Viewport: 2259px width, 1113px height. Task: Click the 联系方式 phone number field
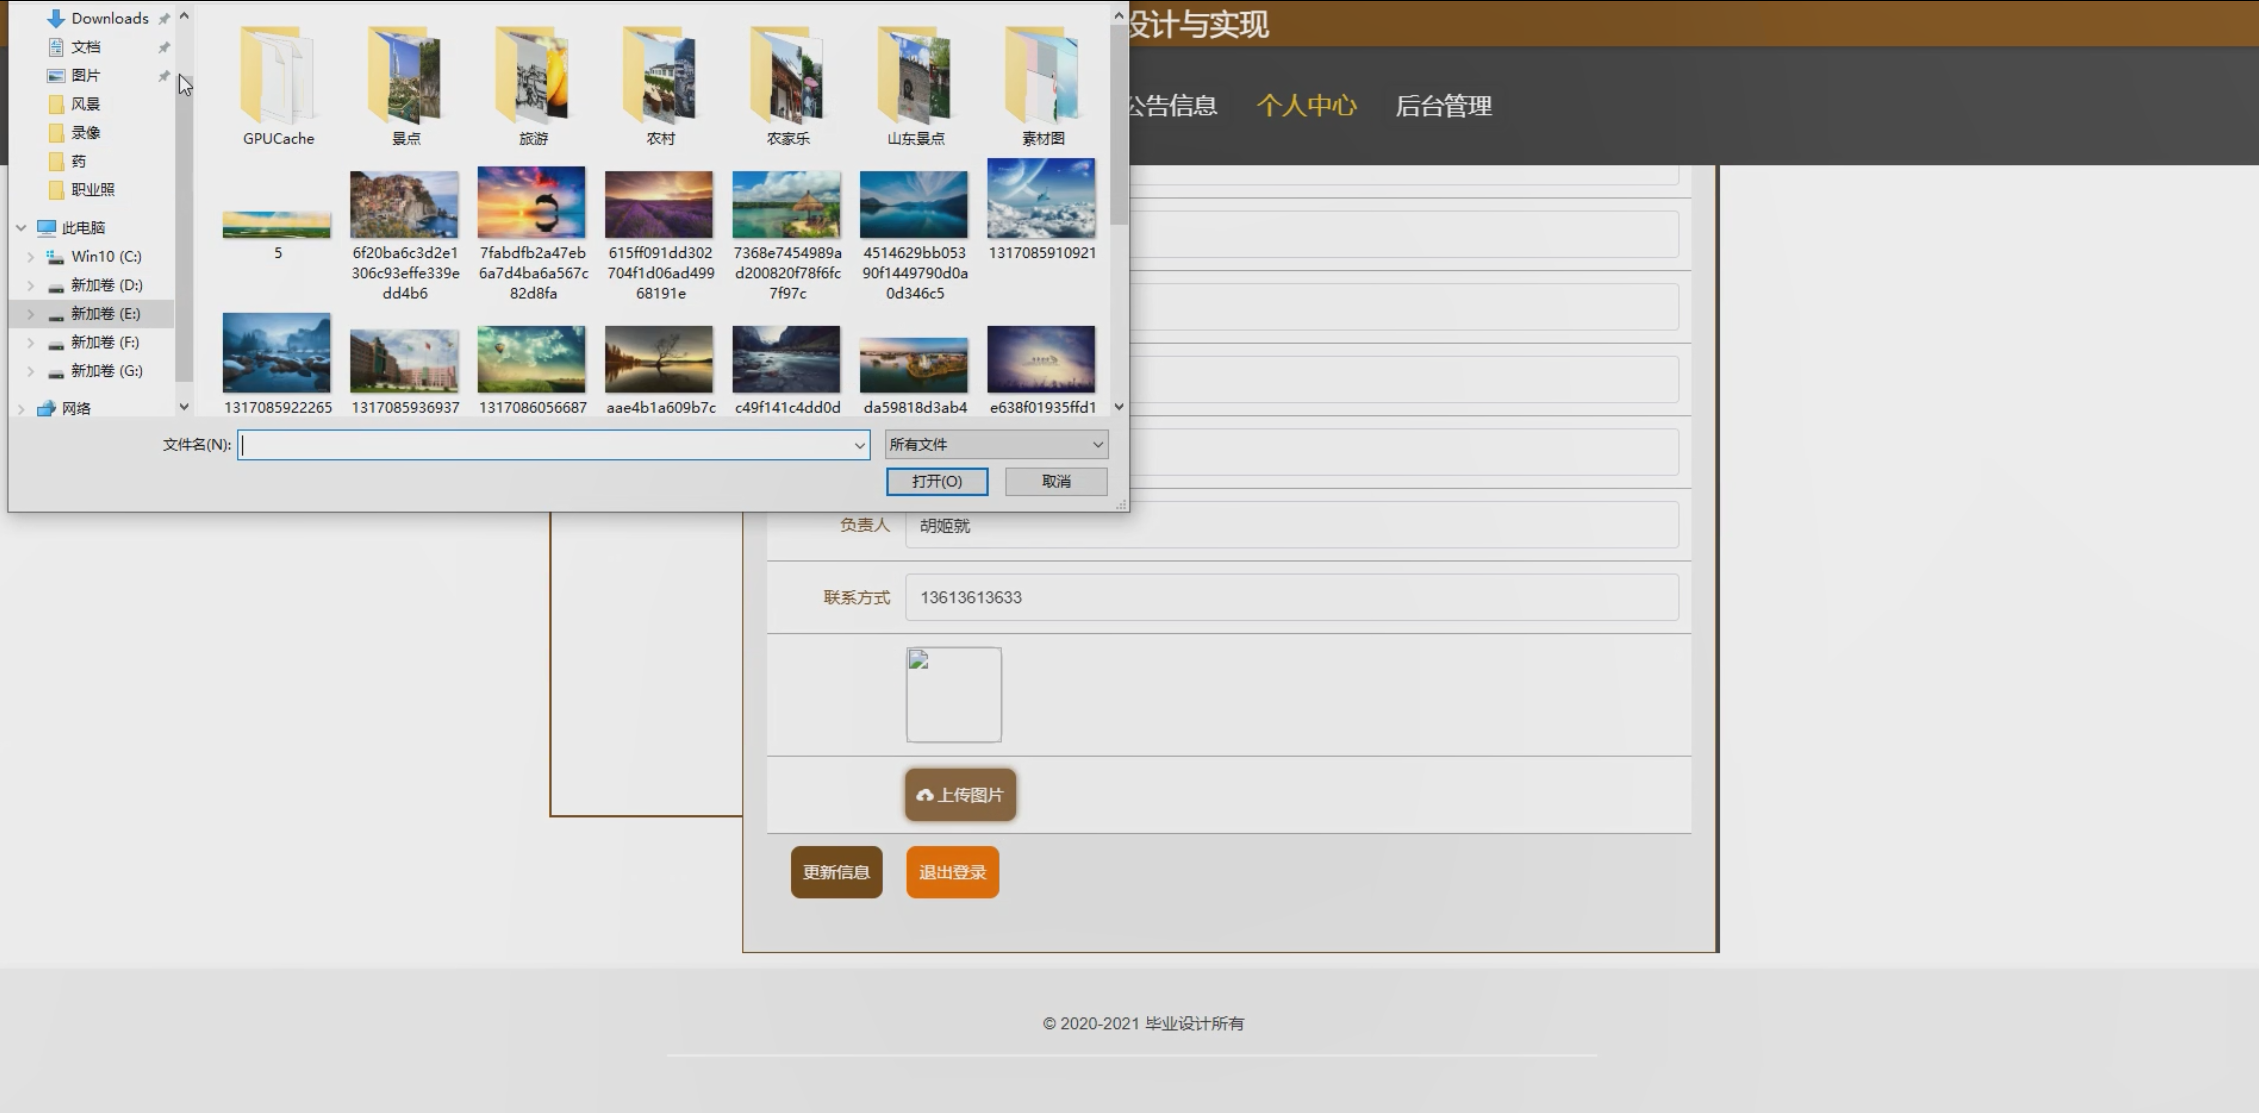1291,598
